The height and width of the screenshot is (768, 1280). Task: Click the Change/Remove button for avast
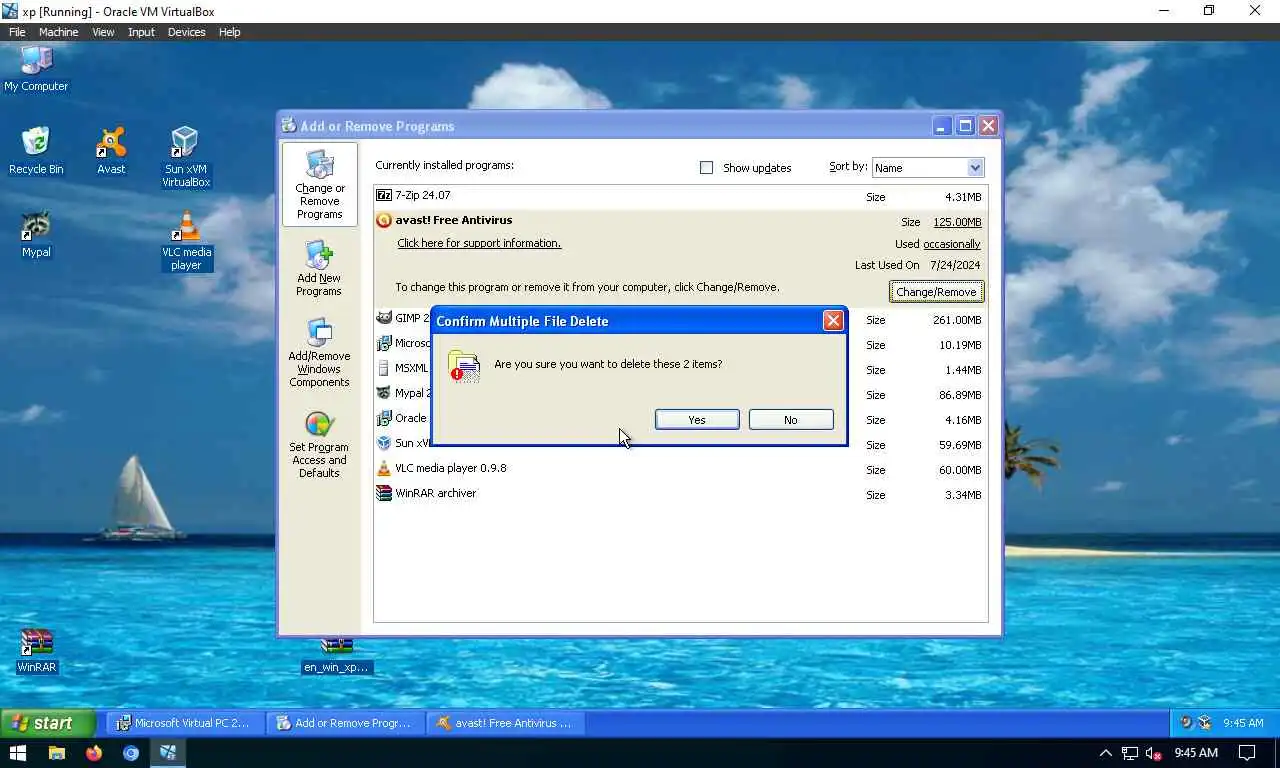coord(936,292)
